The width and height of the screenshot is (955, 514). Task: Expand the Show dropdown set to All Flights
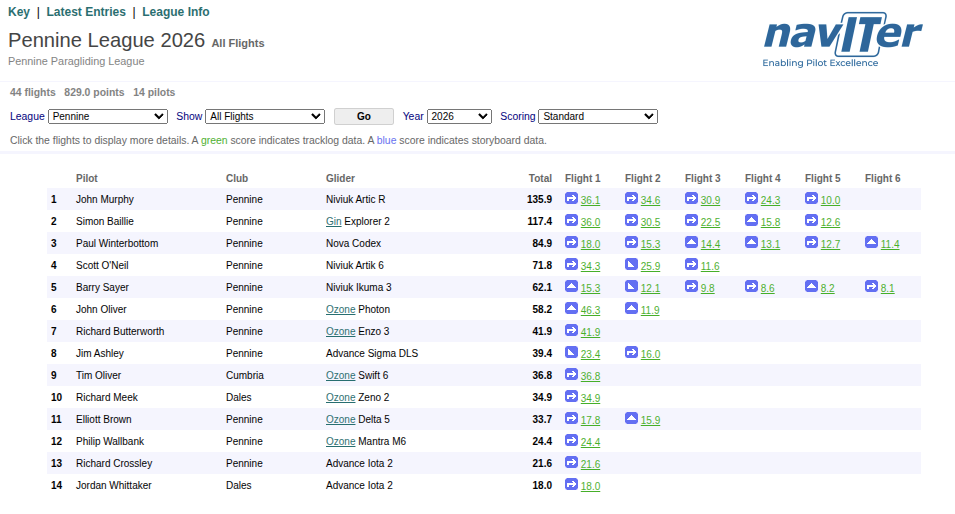pyautogui.click(x=265, y=116)
